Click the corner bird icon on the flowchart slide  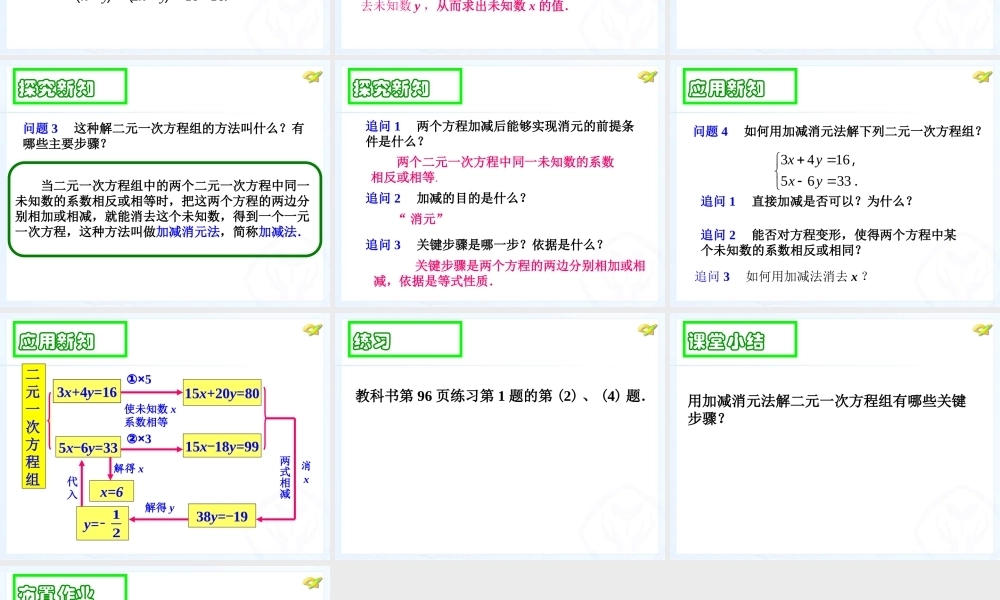(312, 330)
